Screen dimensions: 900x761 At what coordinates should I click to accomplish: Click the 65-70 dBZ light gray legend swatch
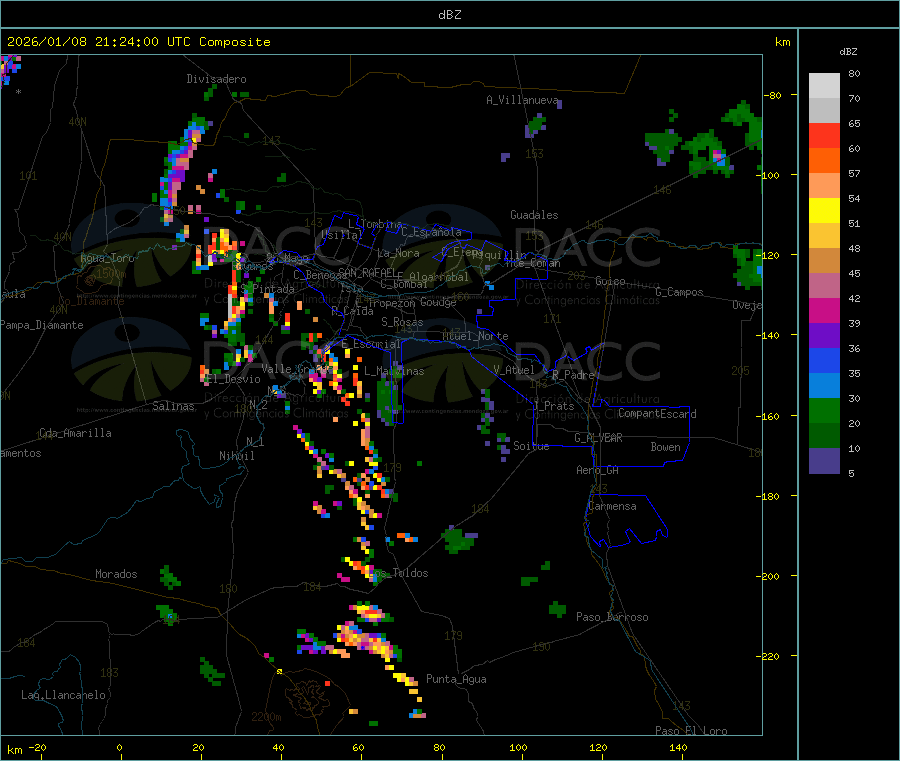[x=824, y=110]
